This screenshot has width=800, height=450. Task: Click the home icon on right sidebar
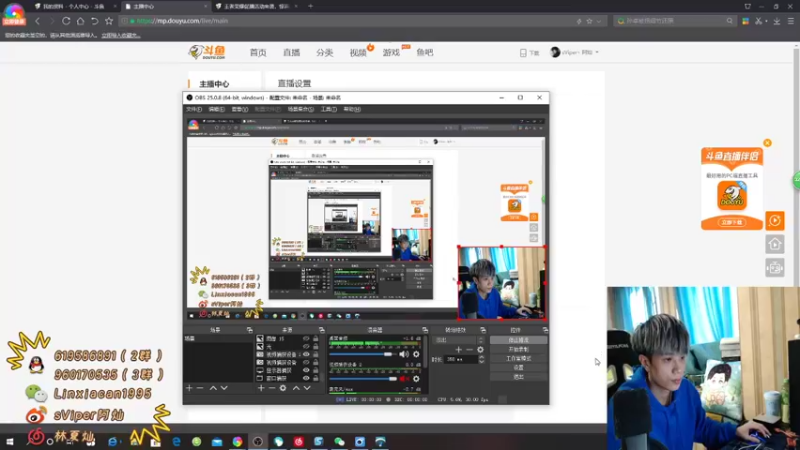(x=774, y=244)
